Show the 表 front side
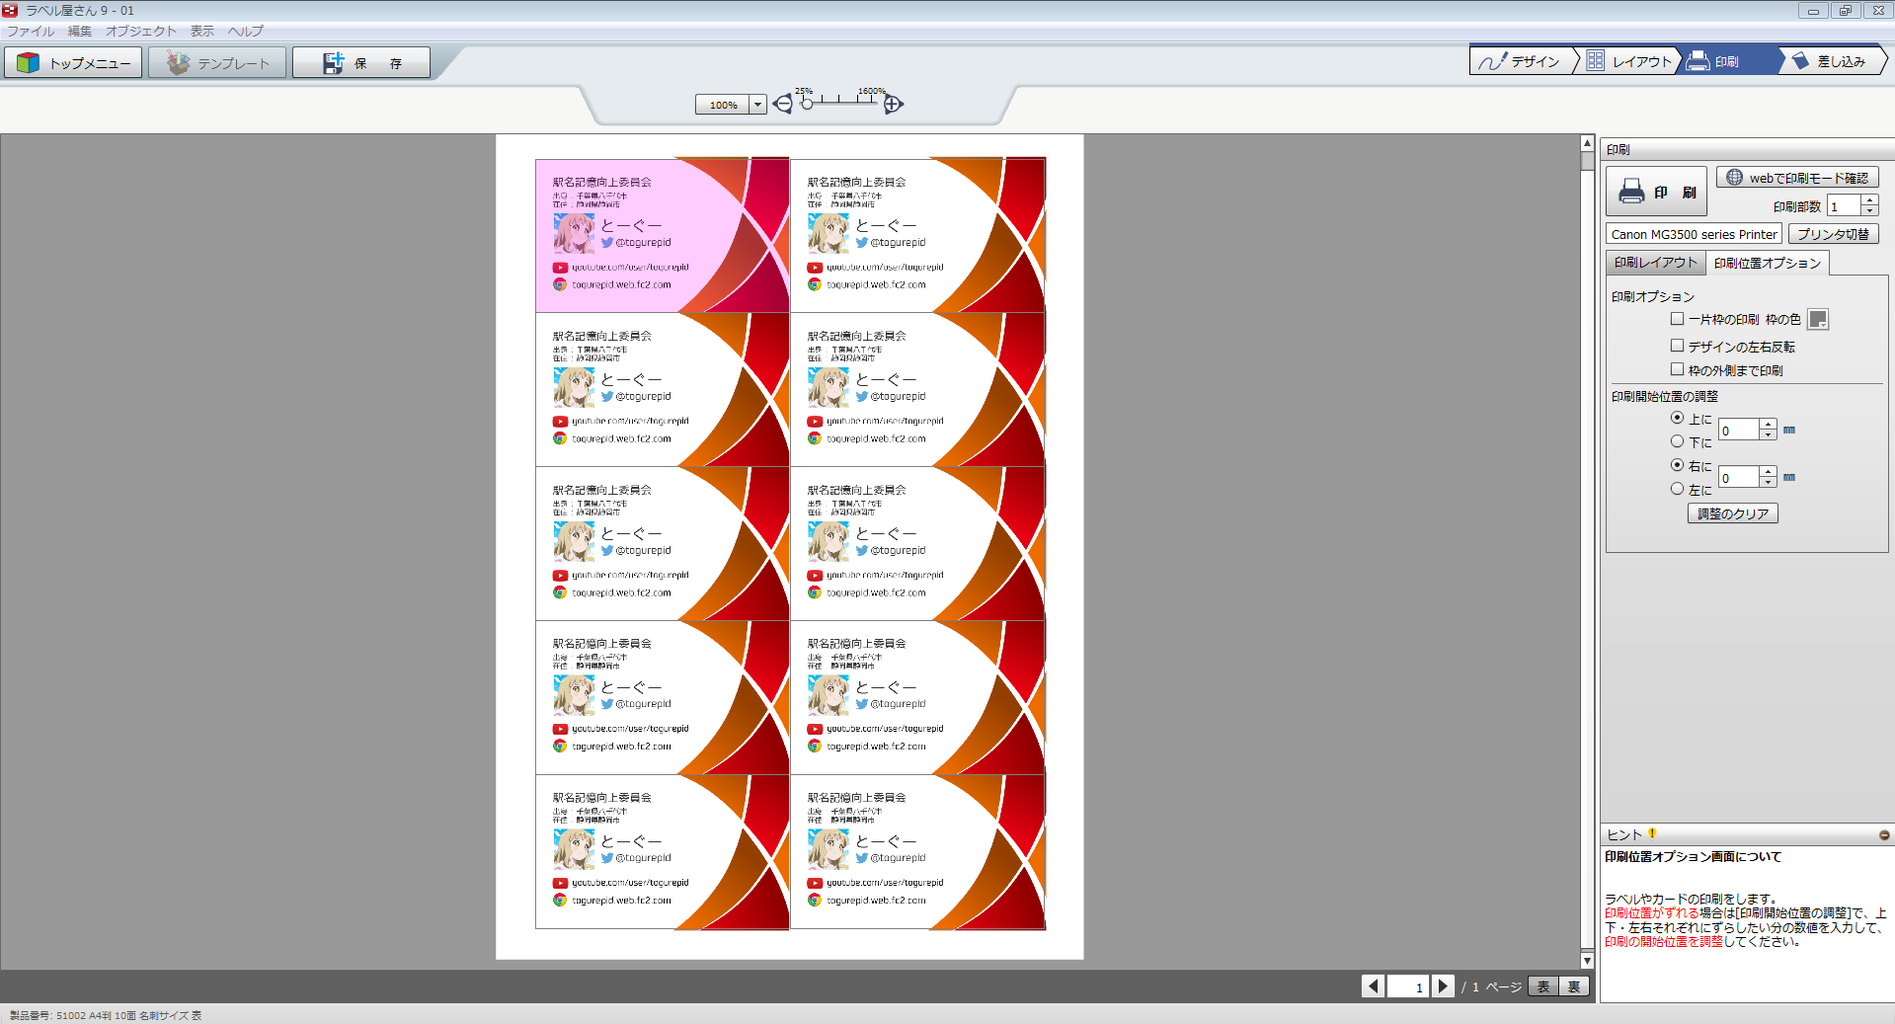Image resolution: width=1895 pixels, height=1024 pixels. click(x=1543, y=987)
